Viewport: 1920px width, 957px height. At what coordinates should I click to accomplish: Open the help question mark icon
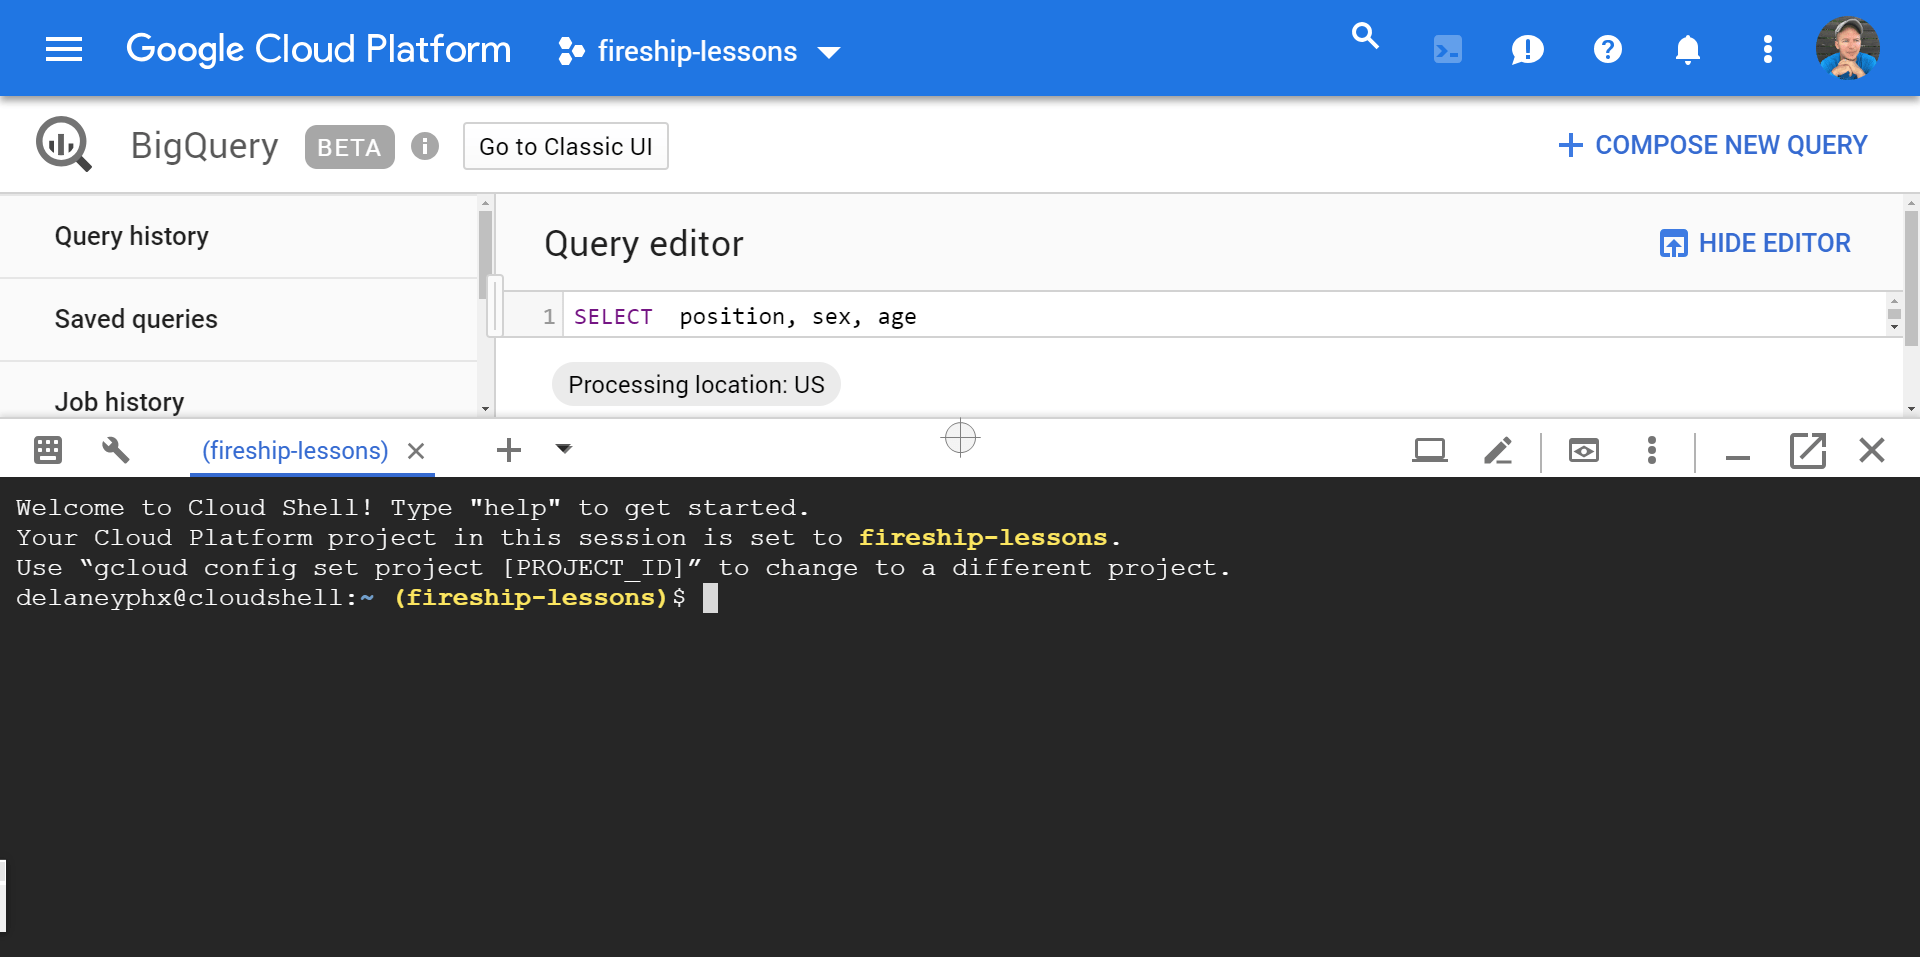pos(1607,49)
